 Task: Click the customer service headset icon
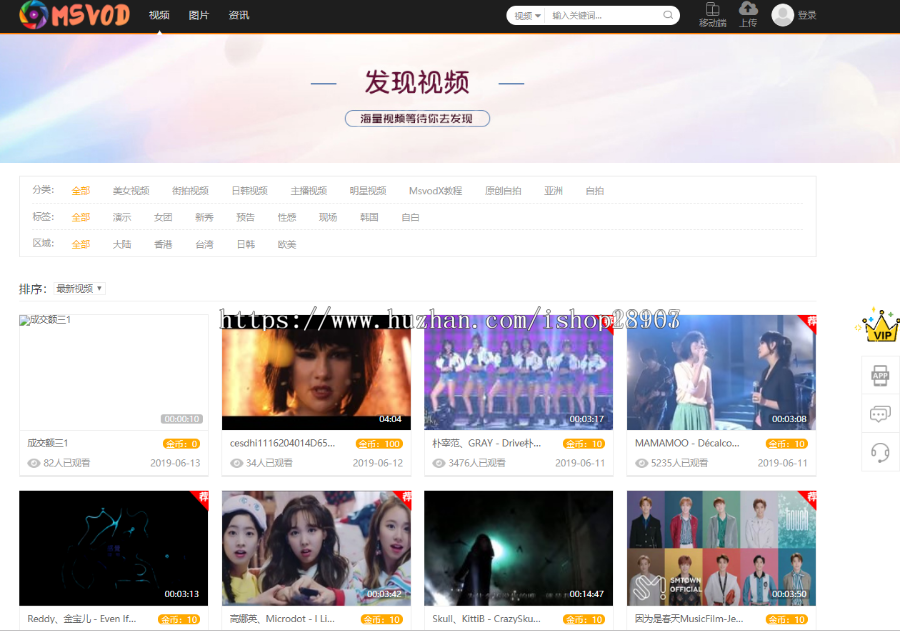point(880,452)
